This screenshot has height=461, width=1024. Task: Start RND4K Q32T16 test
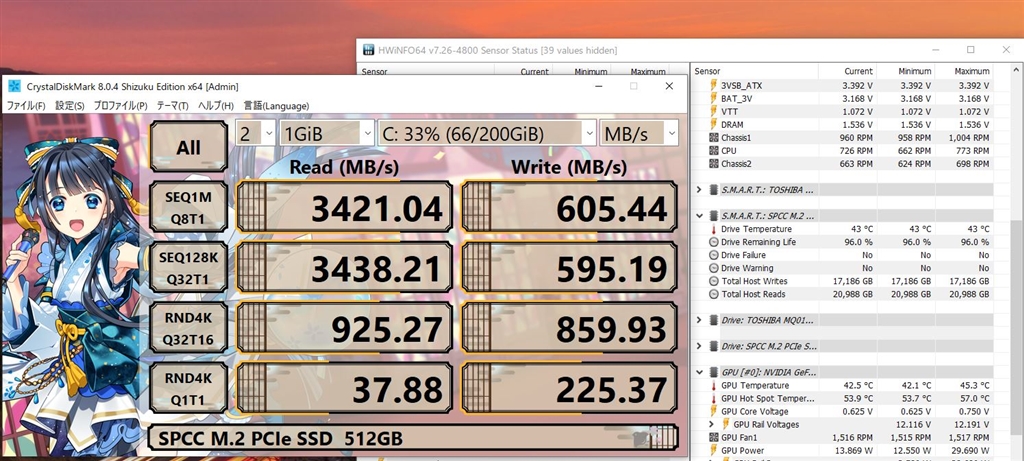(x=188, y=328)
